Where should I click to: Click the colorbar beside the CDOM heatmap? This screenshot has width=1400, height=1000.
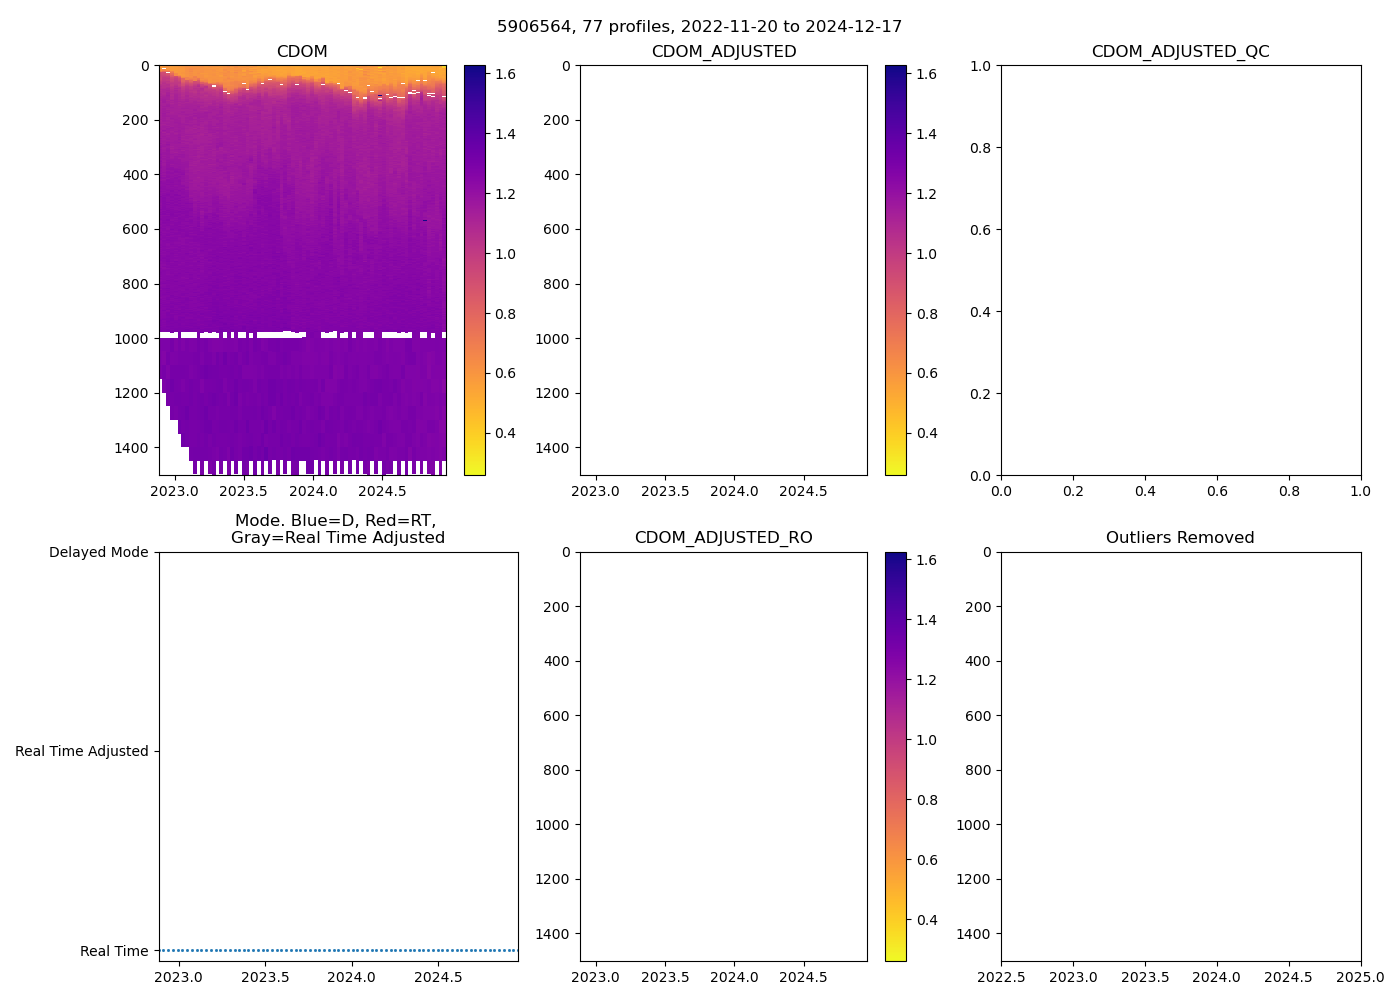[475, 270]
